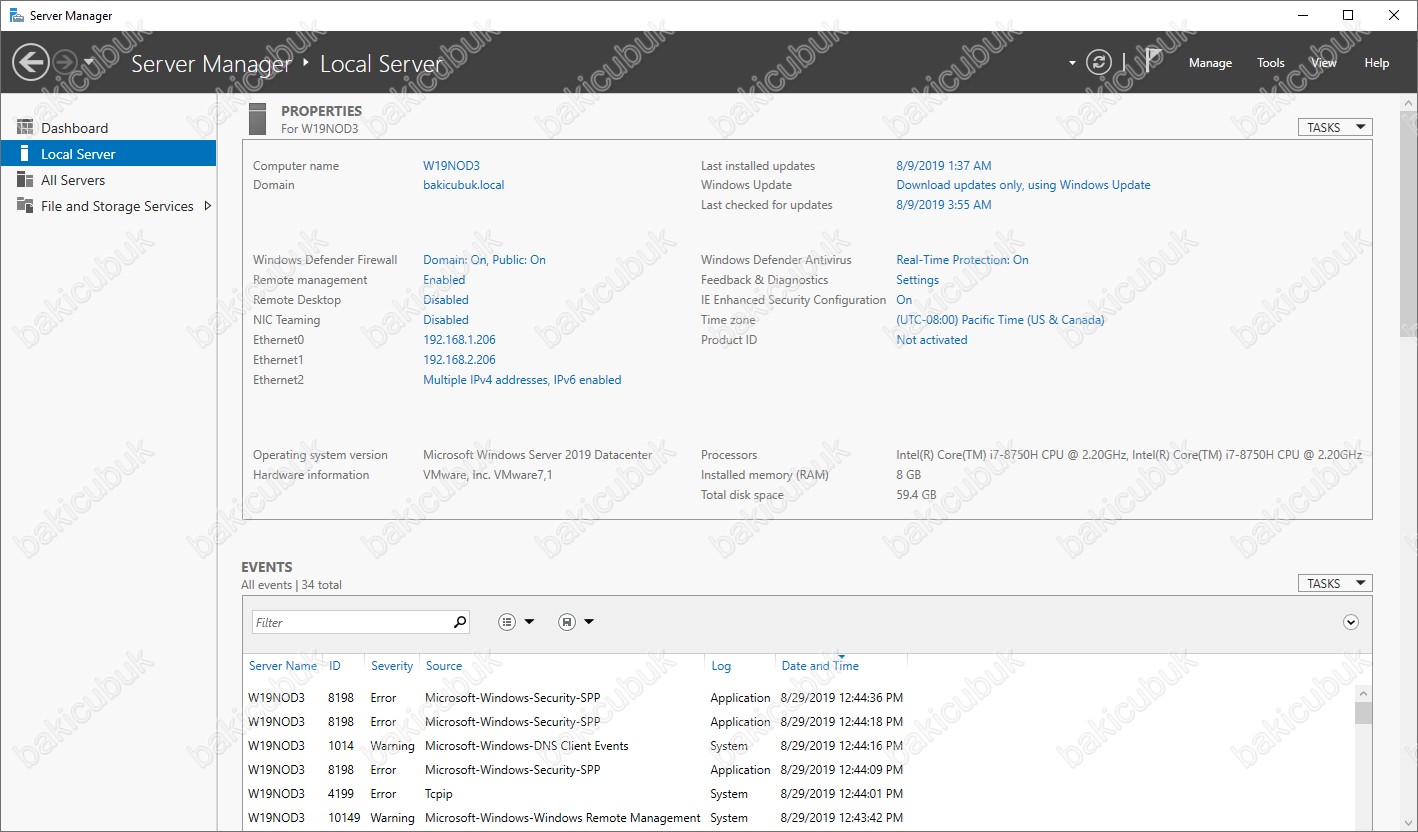
Task: Click IE Enhanced Security Configuration On link
Action: point(904,300)
